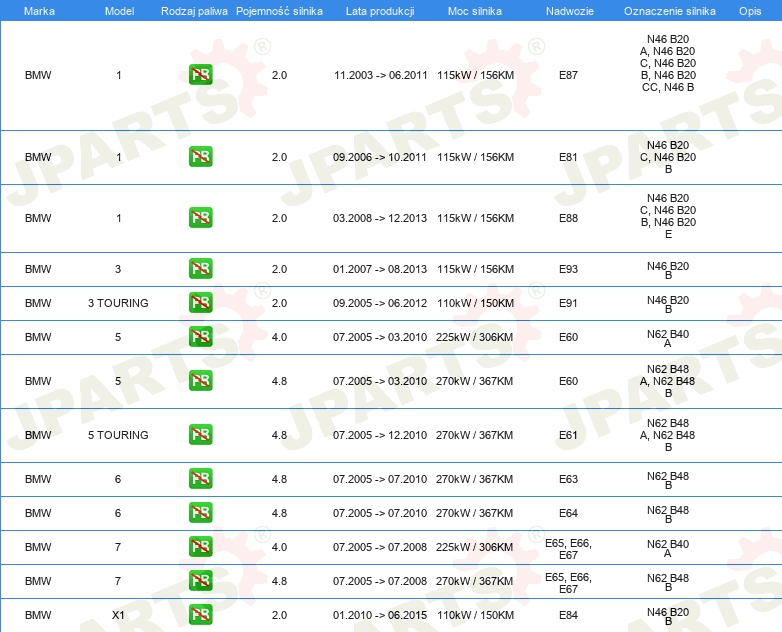Click the Rodzaj paliwa column header
The width and height of the screenshot is (782, 632).
pyautogui.click(x=194, y=11)
